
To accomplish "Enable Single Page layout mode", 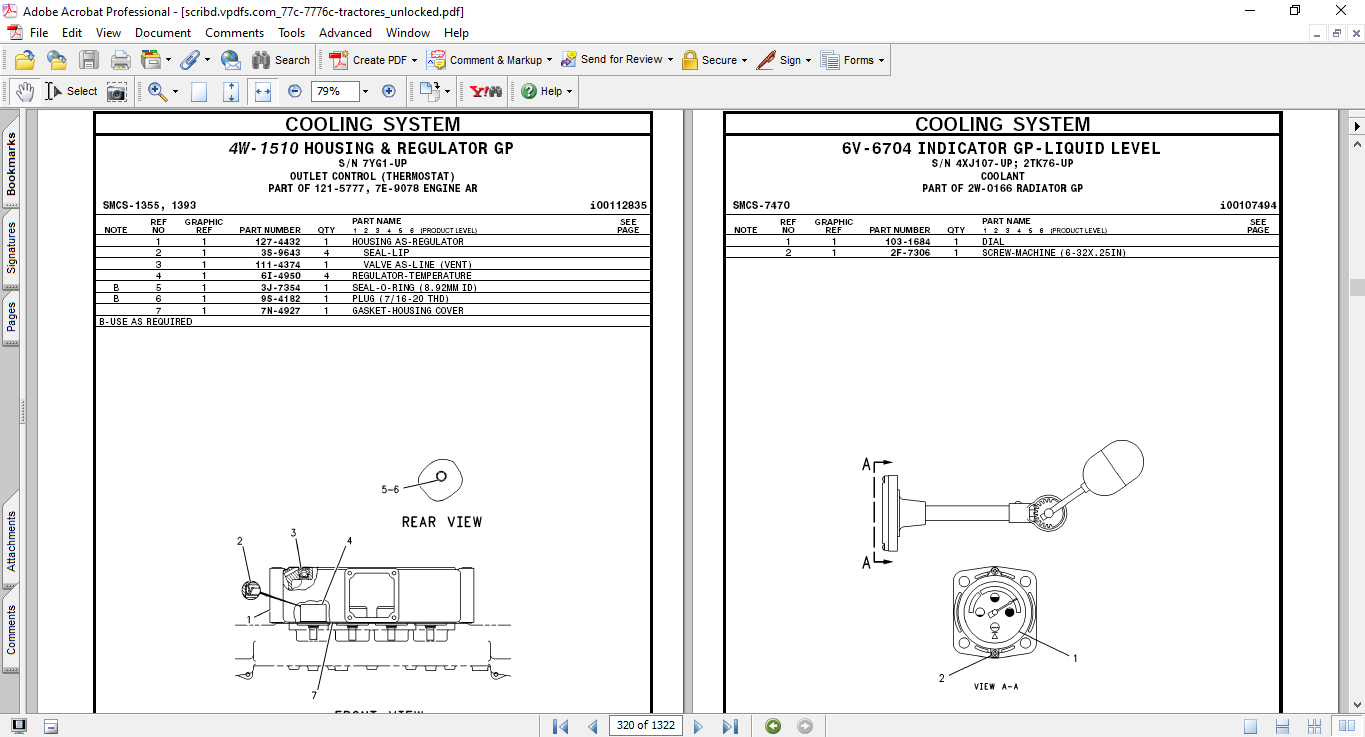I will (1250, 725).
